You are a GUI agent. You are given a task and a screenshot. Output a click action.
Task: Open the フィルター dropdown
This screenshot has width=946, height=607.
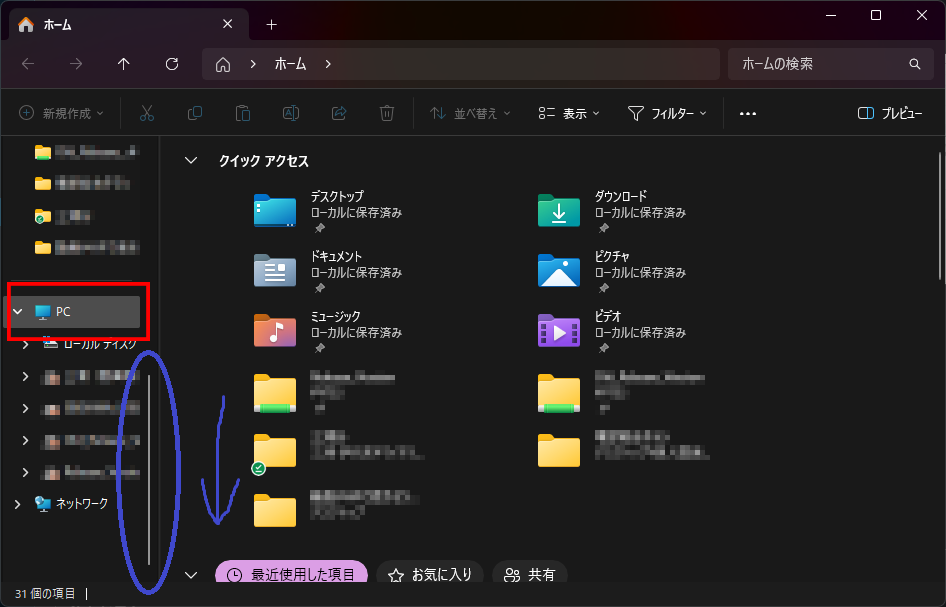click(668, 113)
